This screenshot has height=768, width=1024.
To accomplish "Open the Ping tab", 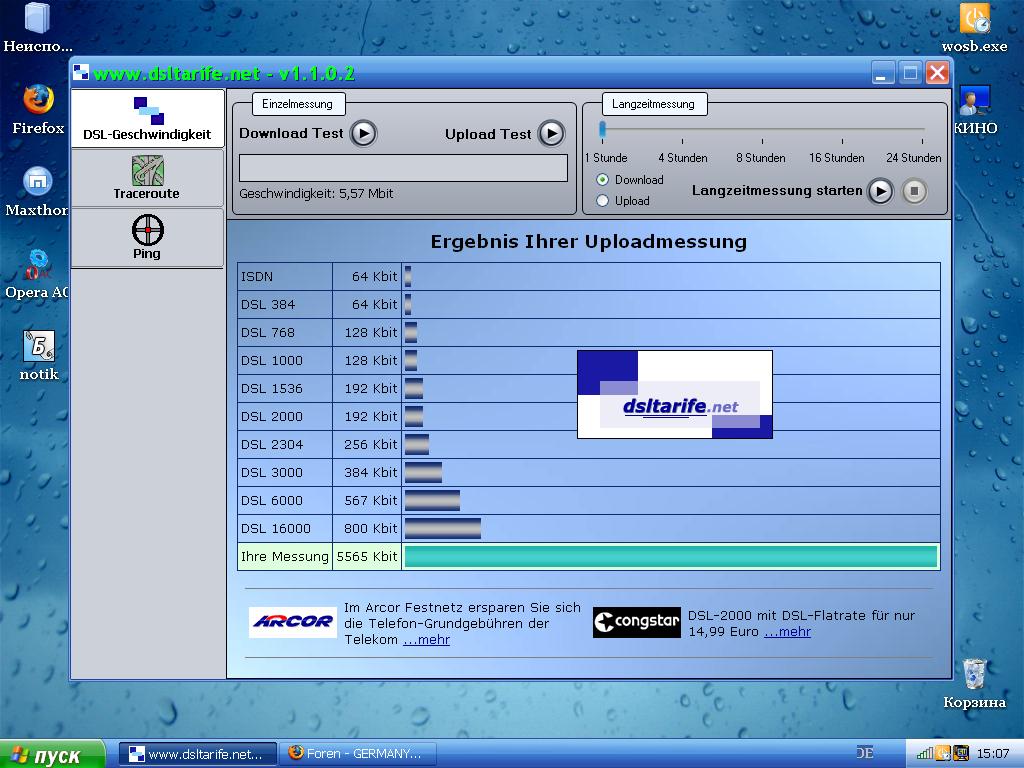I will coord(147,237).
